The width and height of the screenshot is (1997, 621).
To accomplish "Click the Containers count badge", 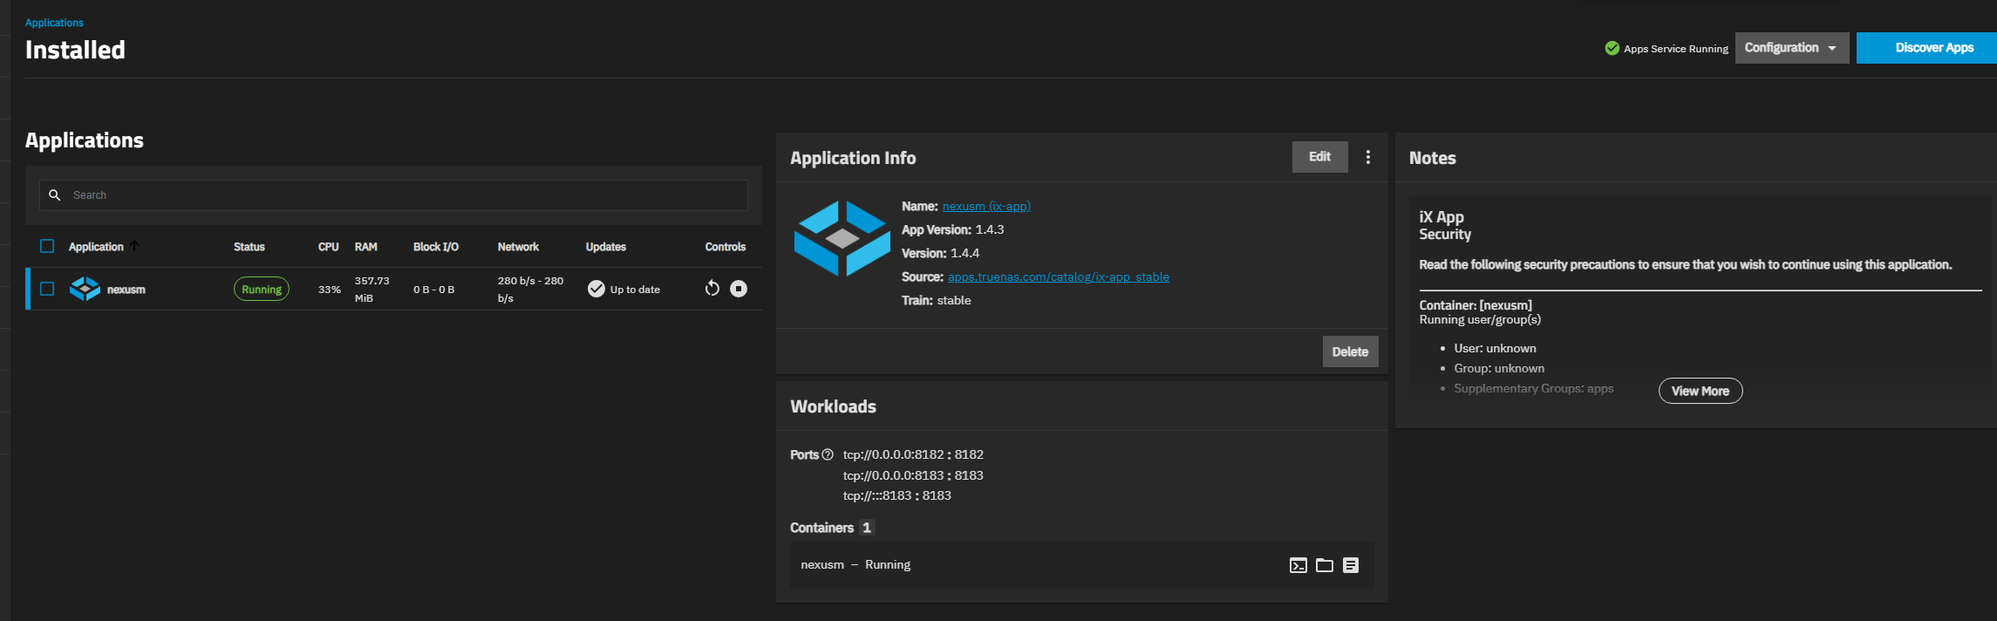I will click(x=867, y=528).
